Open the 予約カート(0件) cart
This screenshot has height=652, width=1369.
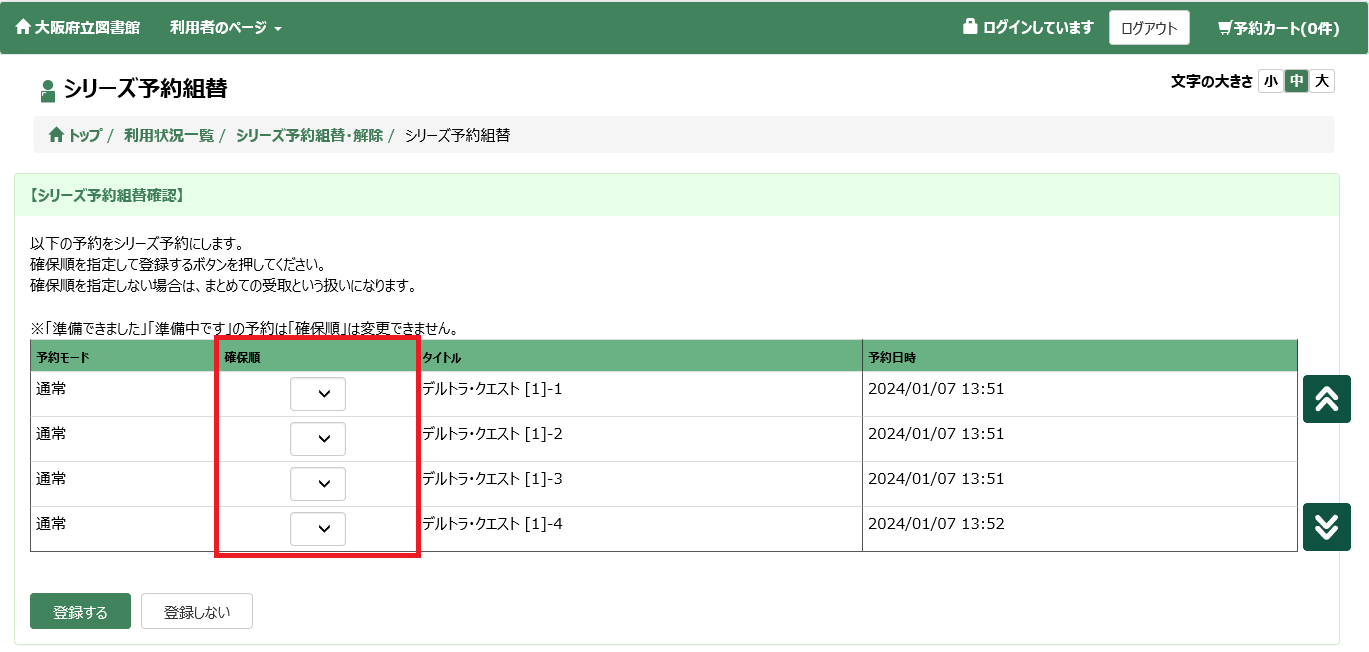(x=1278, y=28)
